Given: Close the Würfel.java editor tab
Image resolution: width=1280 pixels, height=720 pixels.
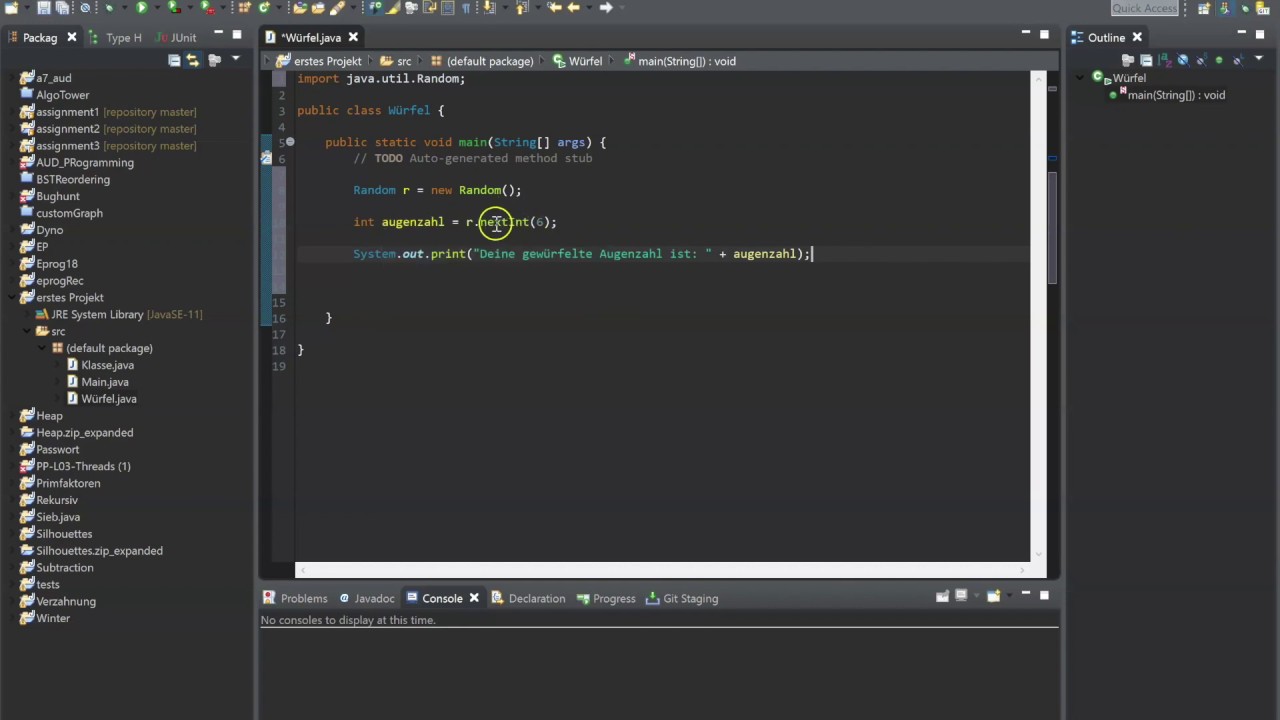Looking at the screenshot, I should click(x=353, y=37).
